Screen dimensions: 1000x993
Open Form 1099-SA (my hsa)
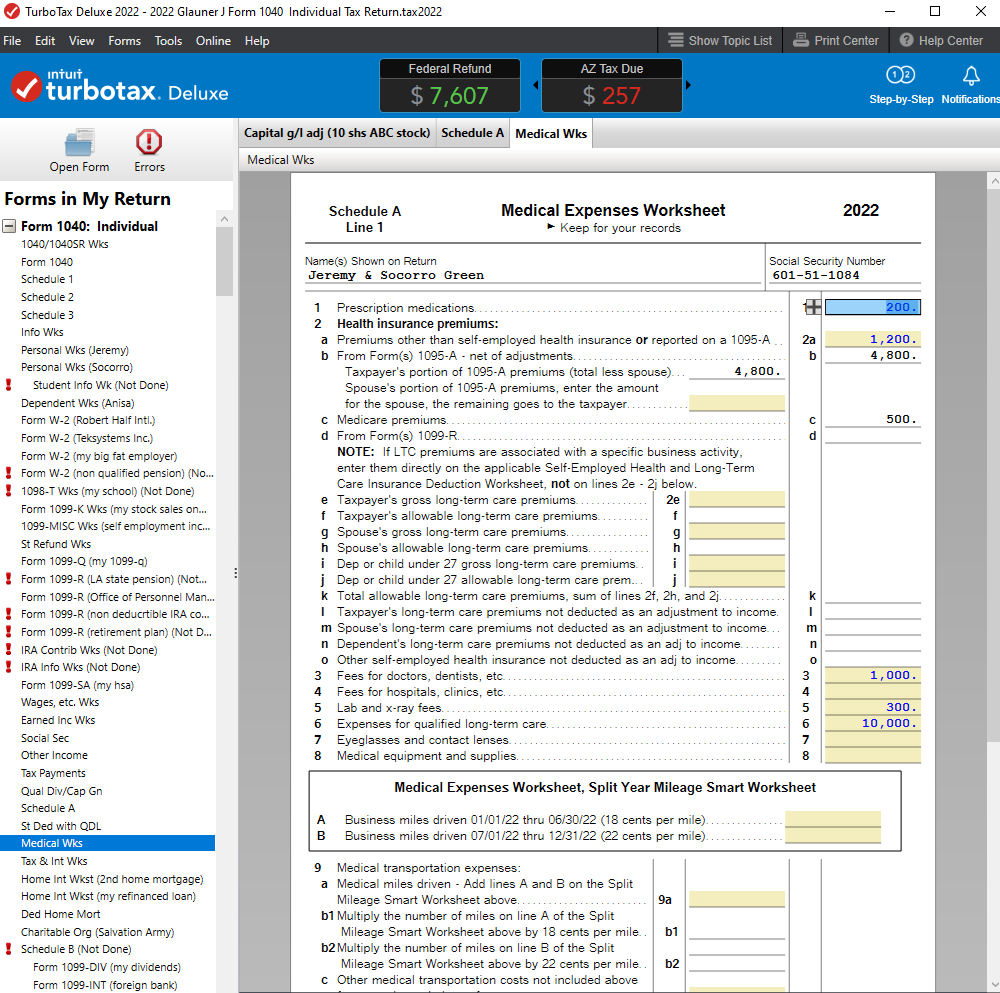click(x=77, y=685)
